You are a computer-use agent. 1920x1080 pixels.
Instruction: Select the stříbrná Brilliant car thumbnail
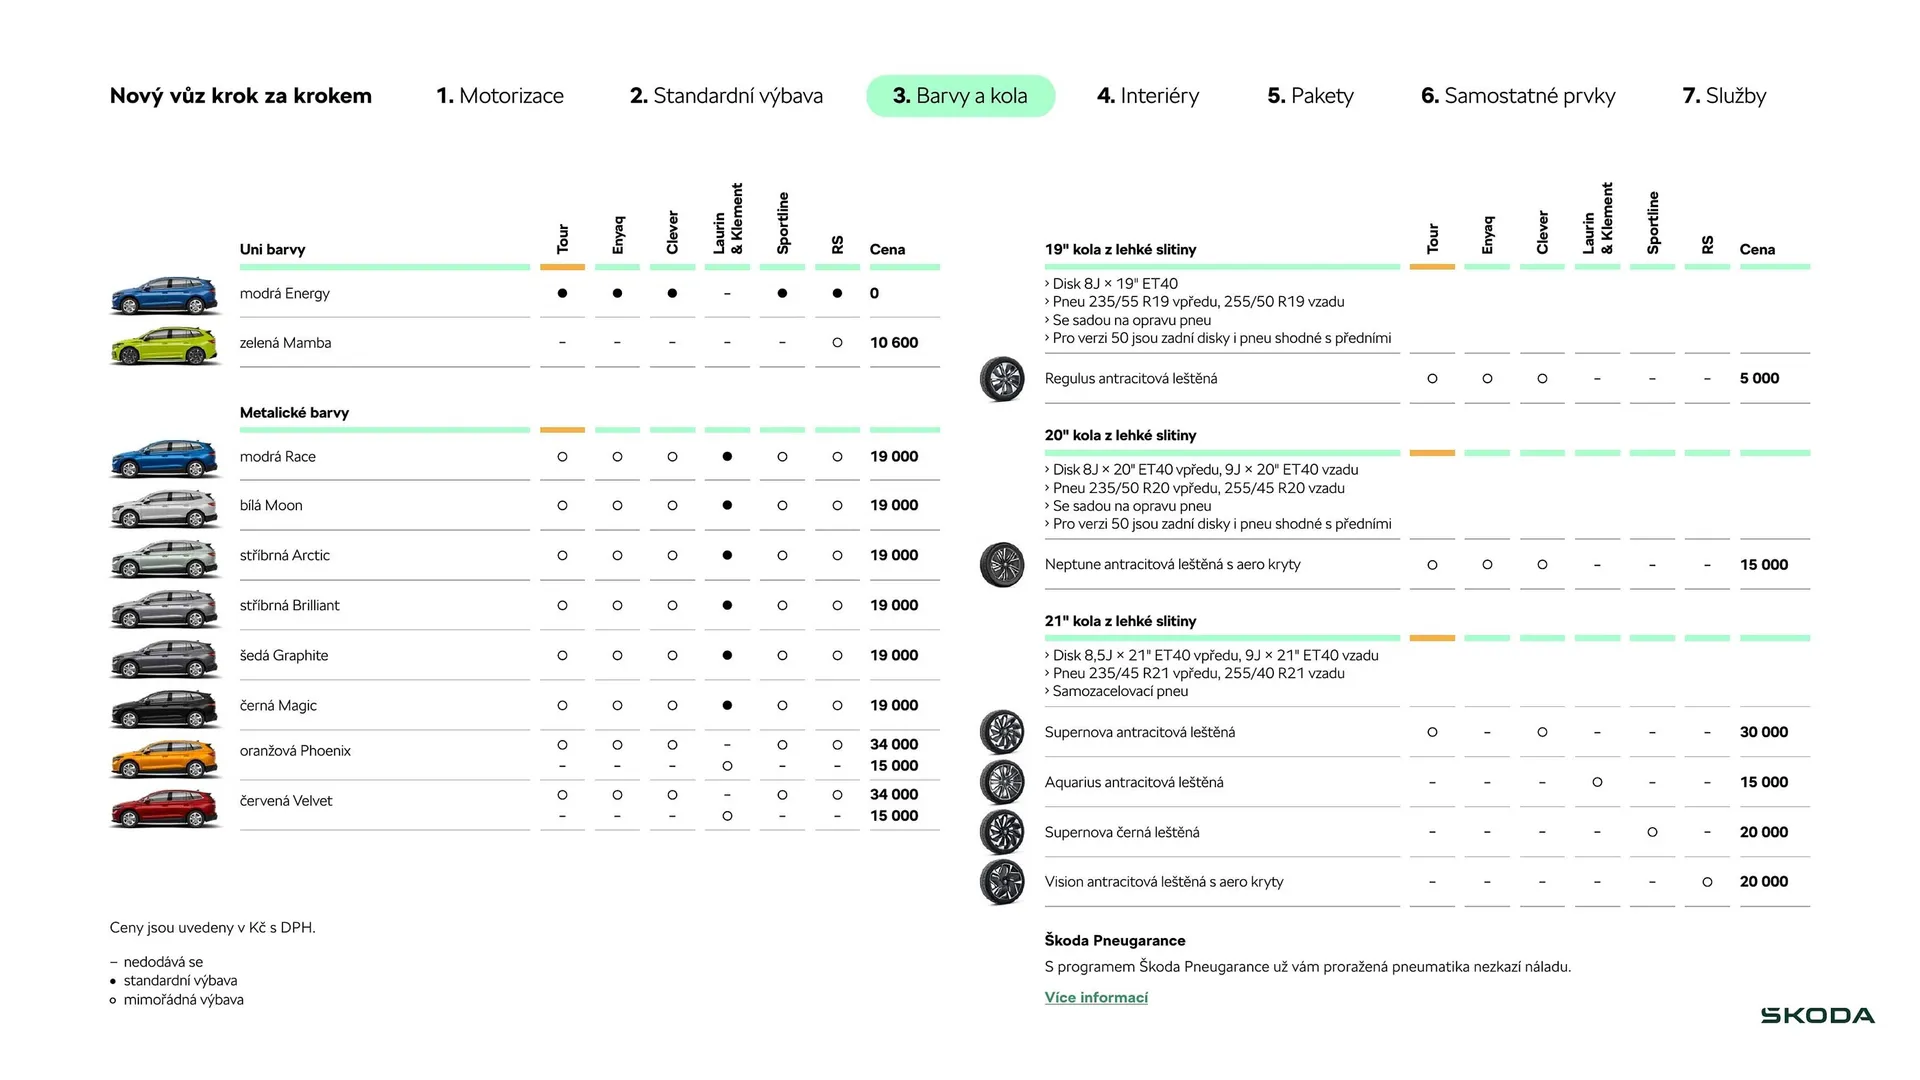click(x=165, y=608)
